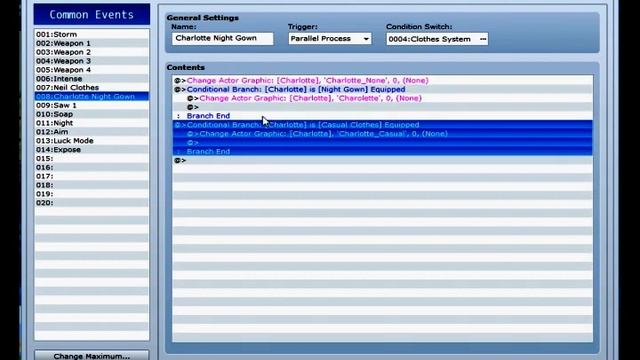The width and height of the screenshot is (640, 360).
Task: Select the empty command line inside Casual Clothes branch
Action: pos(382,143)
